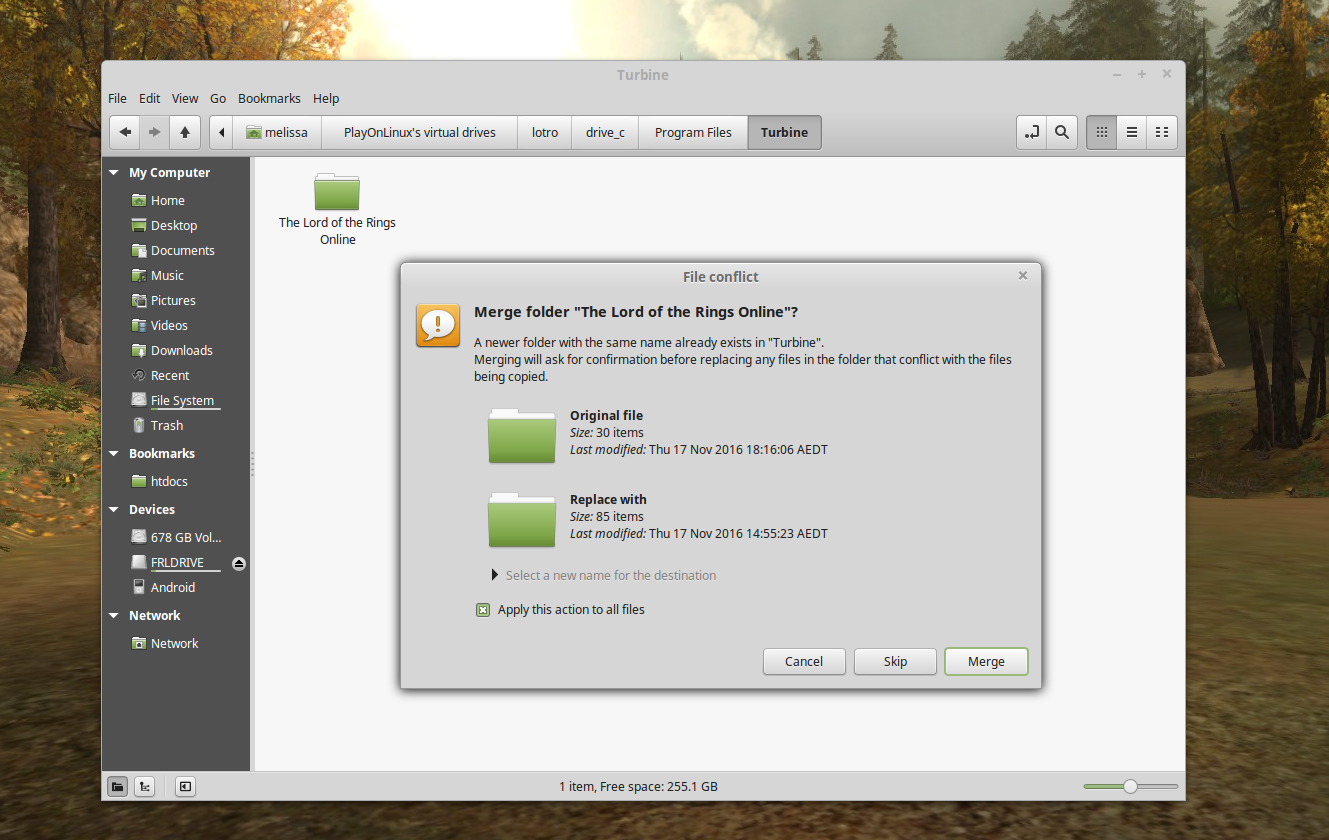
Task: Click the Cancel button
Action: [804, 661]
